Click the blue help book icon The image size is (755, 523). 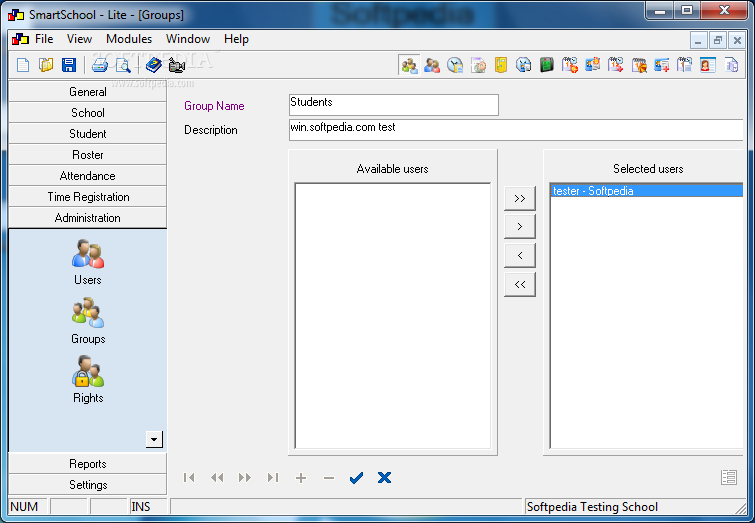154,65
